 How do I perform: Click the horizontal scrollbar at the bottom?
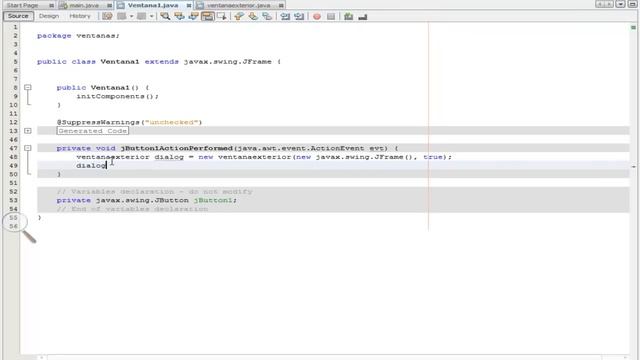[x=324, y=358]
